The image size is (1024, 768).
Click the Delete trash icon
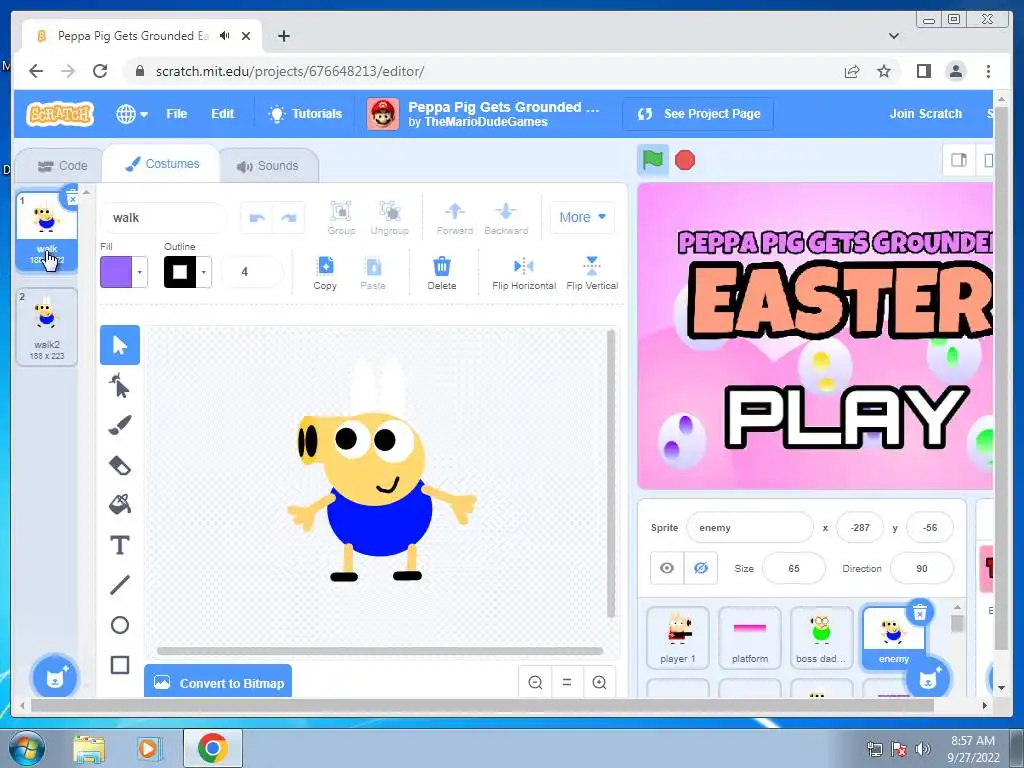click(441, 273)
